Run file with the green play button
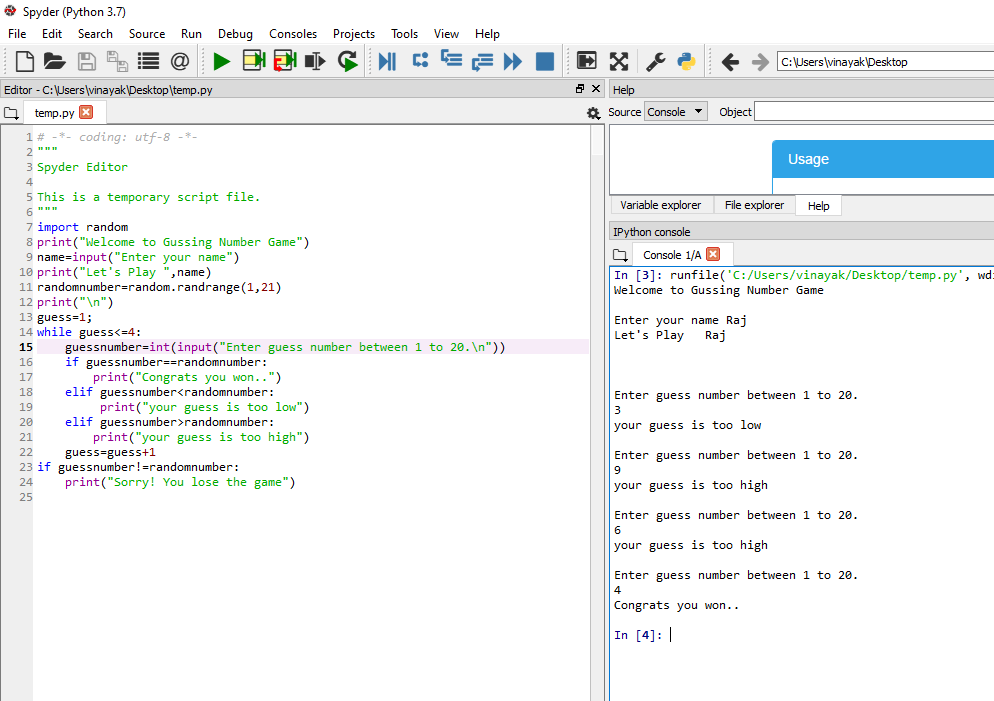 [222, 61]
